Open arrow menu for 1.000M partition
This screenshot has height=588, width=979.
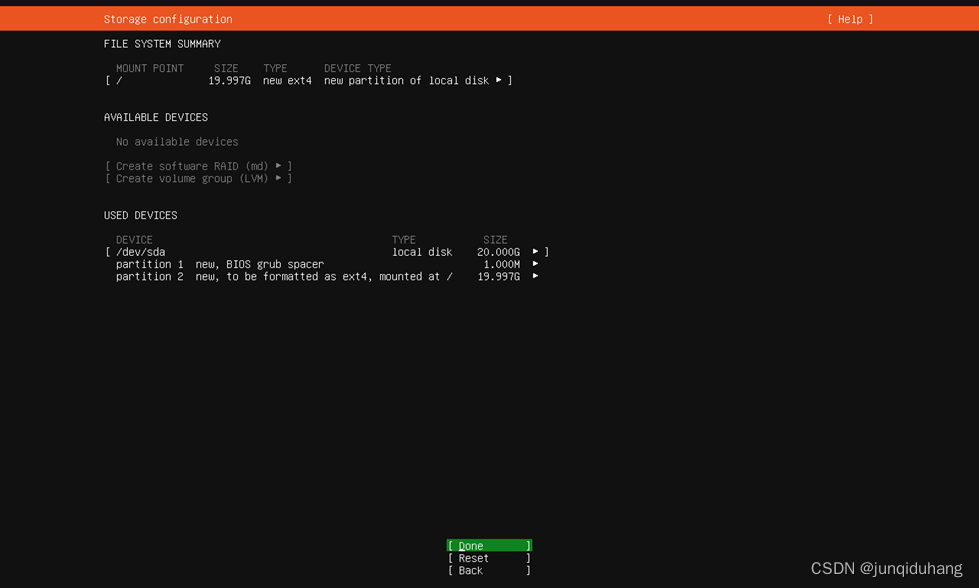pos(536,265)
